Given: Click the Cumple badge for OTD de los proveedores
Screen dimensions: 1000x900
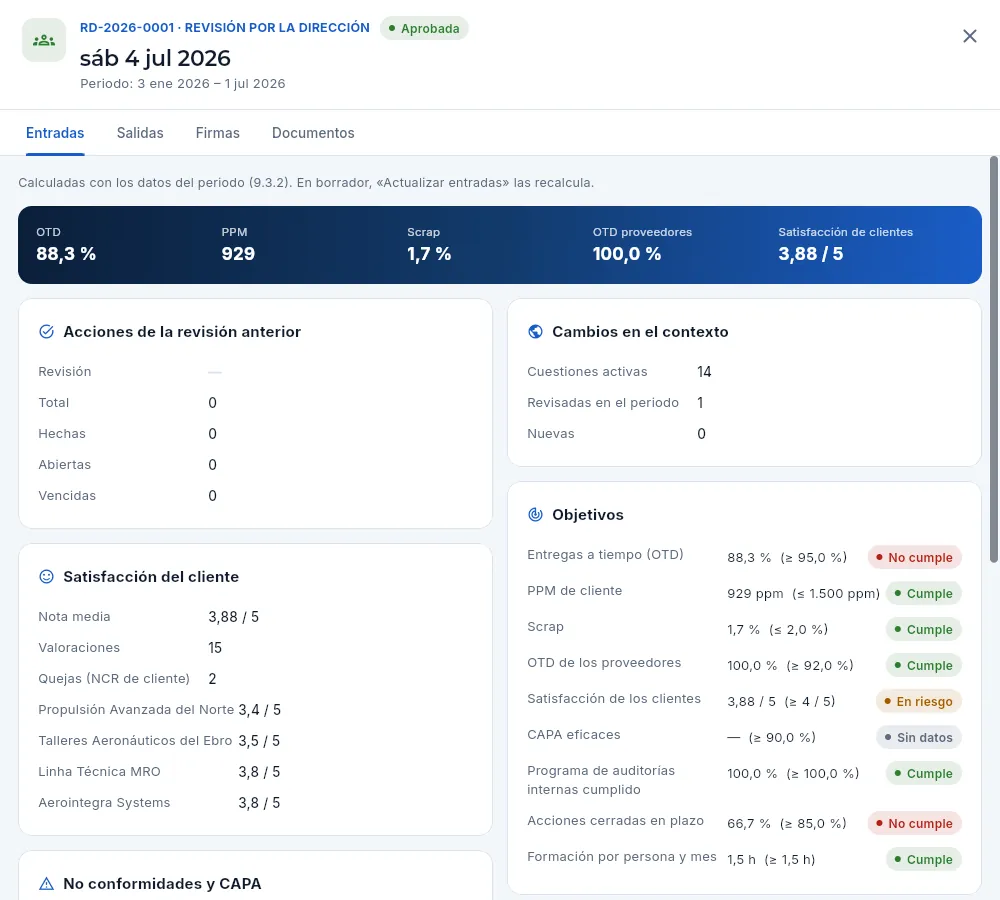Looking at the screenshot, I should (x=923, y=666).
